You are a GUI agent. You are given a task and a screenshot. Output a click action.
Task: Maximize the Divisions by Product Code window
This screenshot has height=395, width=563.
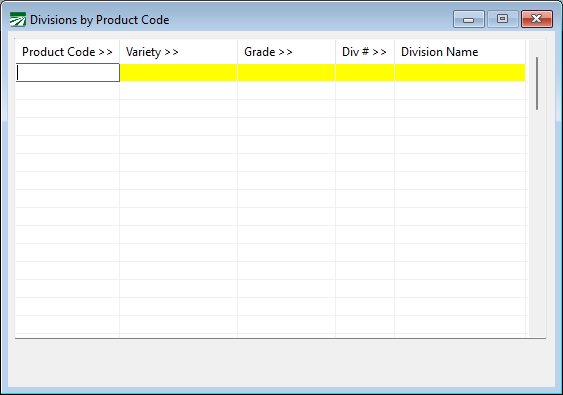pos(502,19)
